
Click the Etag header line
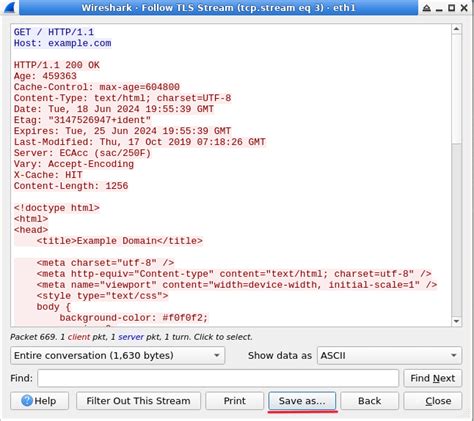tap(82, 120)
